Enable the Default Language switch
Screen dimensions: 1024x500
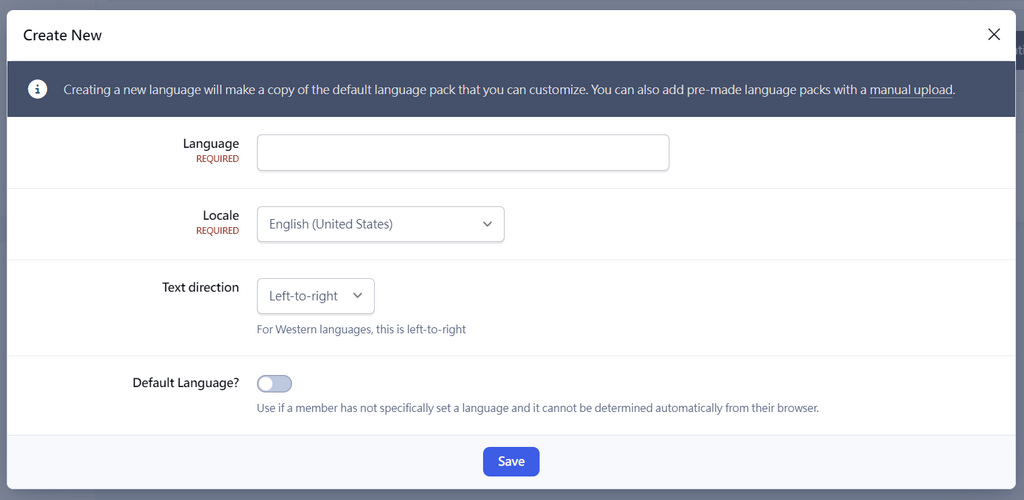coord(274,384)
